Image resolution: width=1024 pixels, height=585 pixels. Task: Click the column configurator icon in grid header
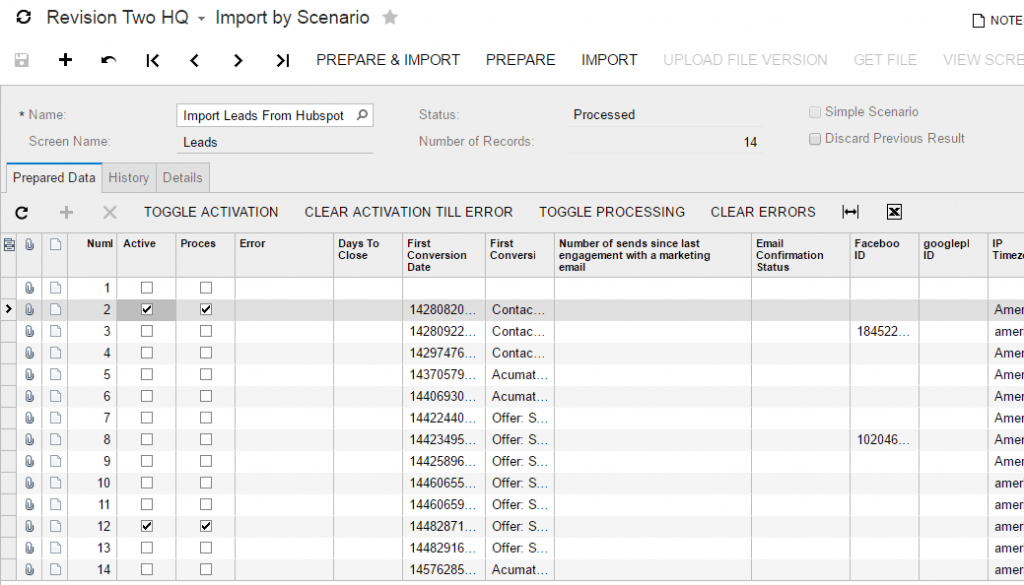tap(9, 245)
